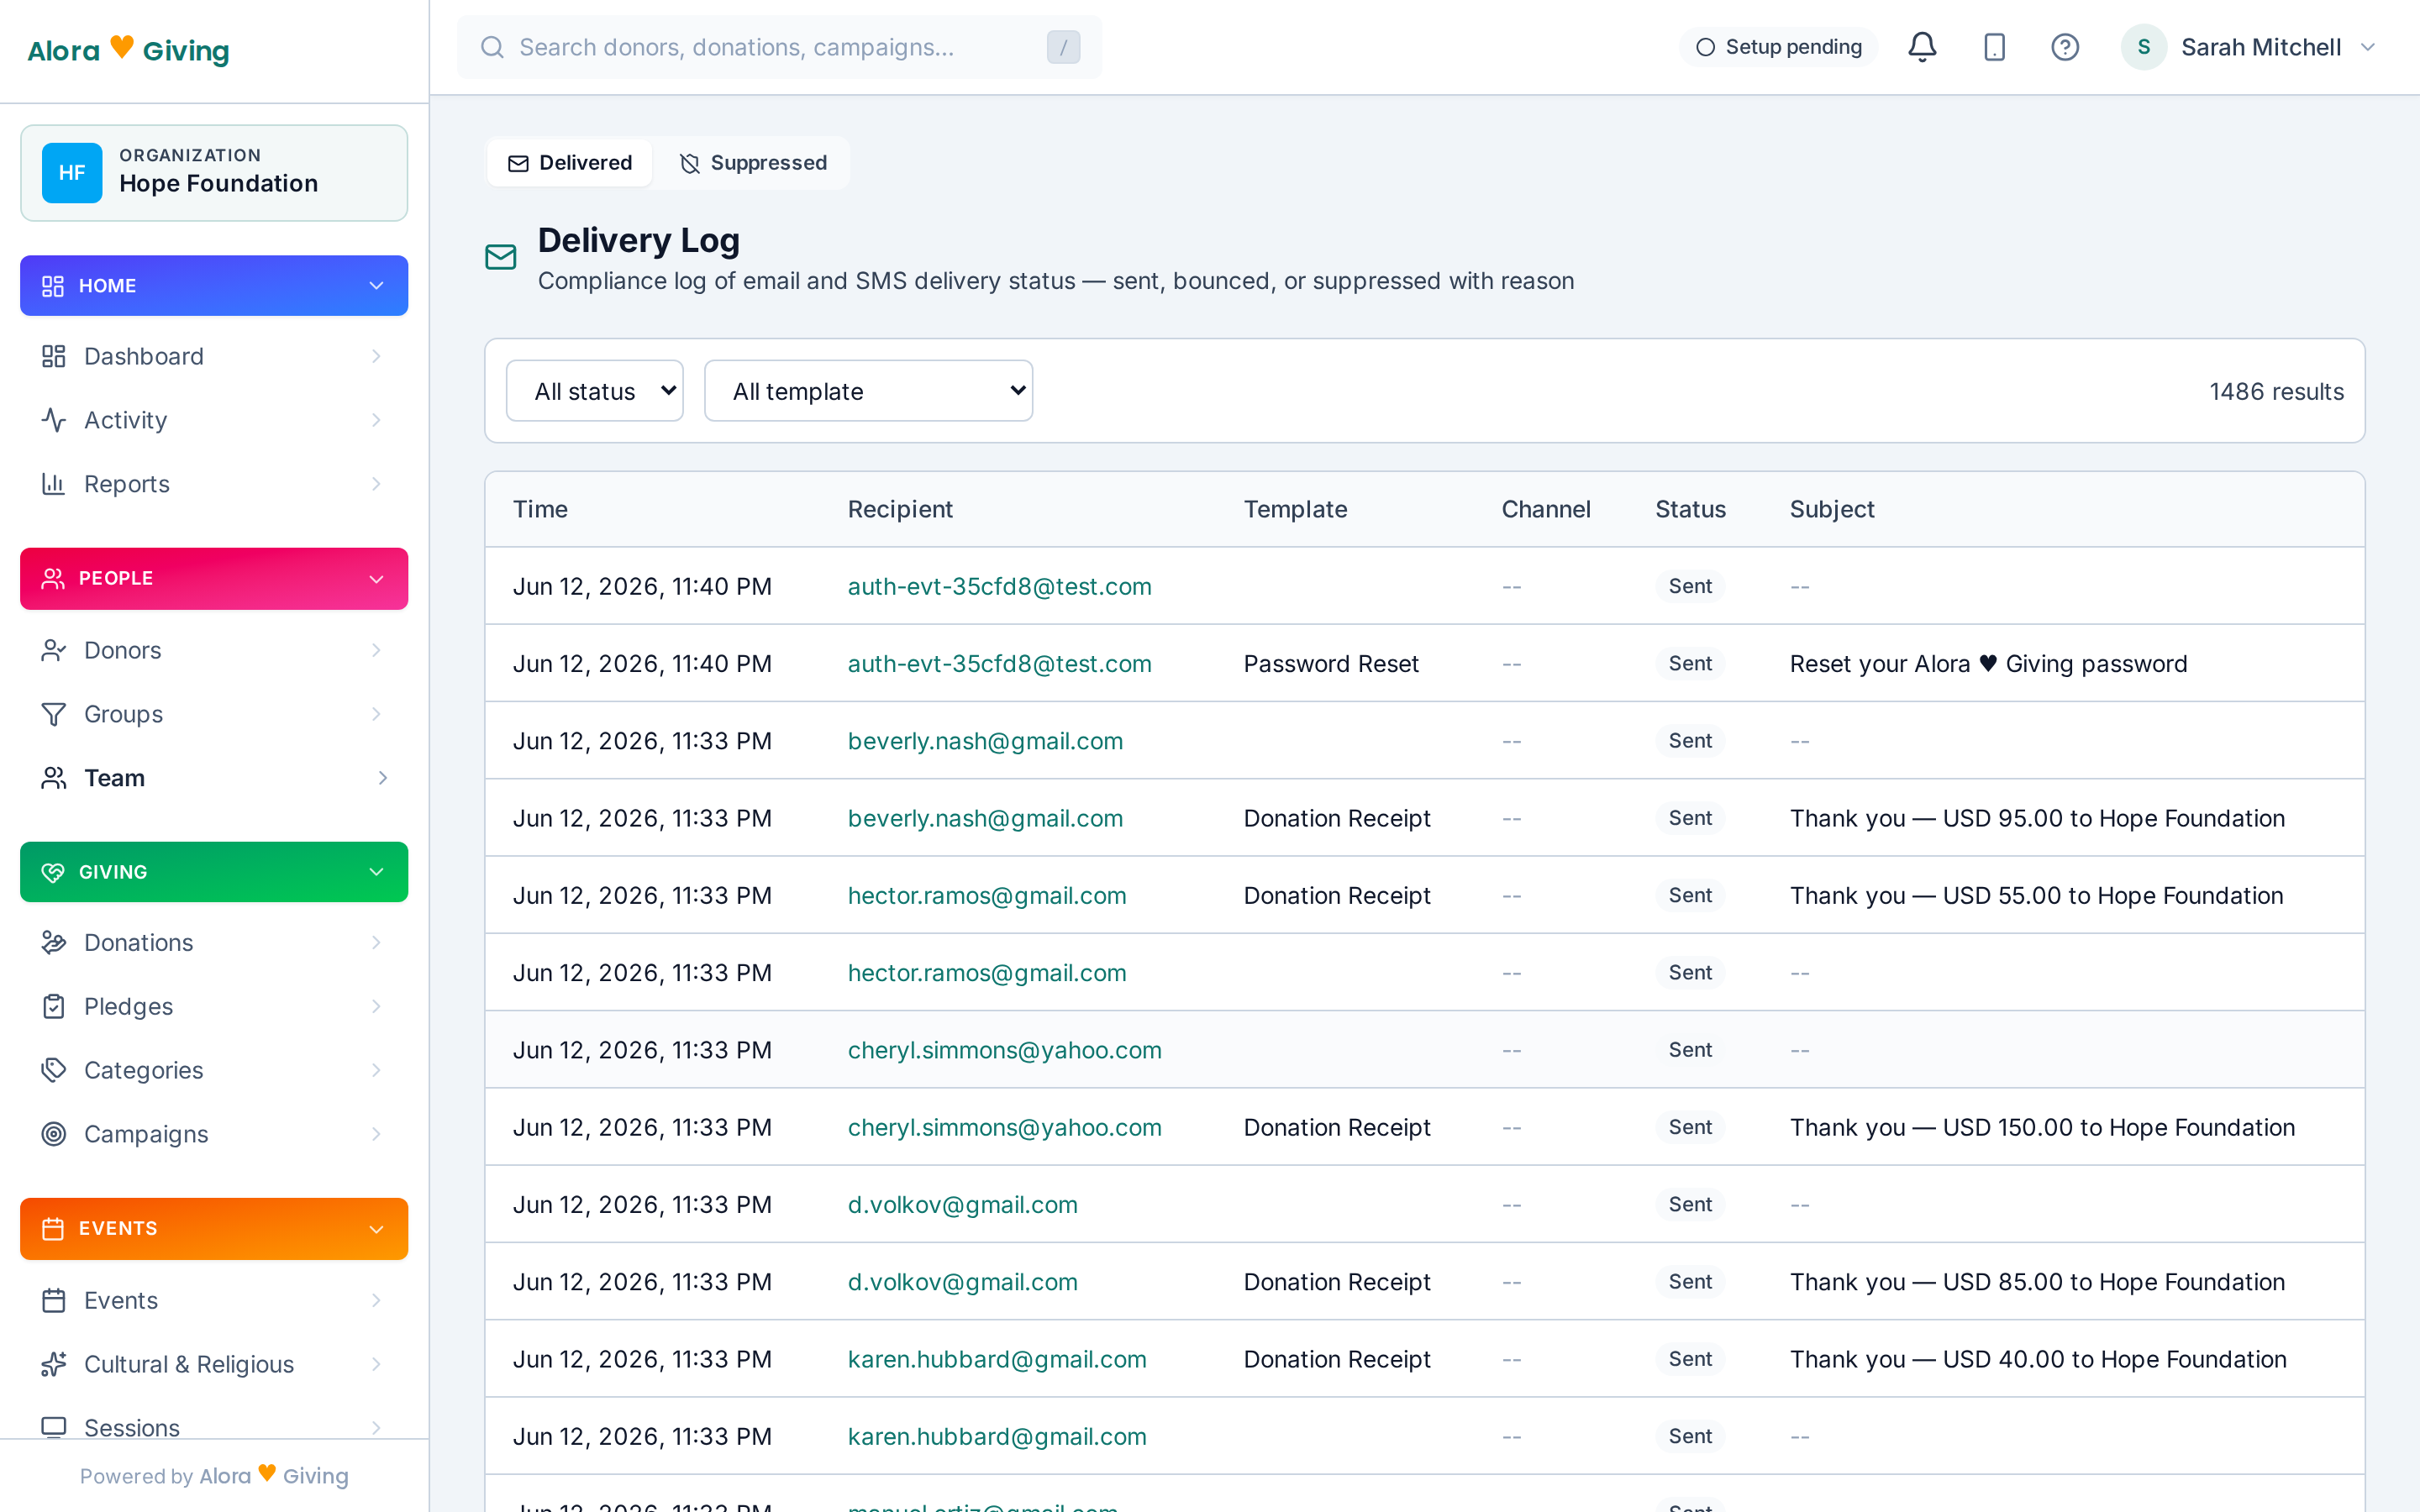
Task: Click the Team people icon
Action: click(53, 778)
